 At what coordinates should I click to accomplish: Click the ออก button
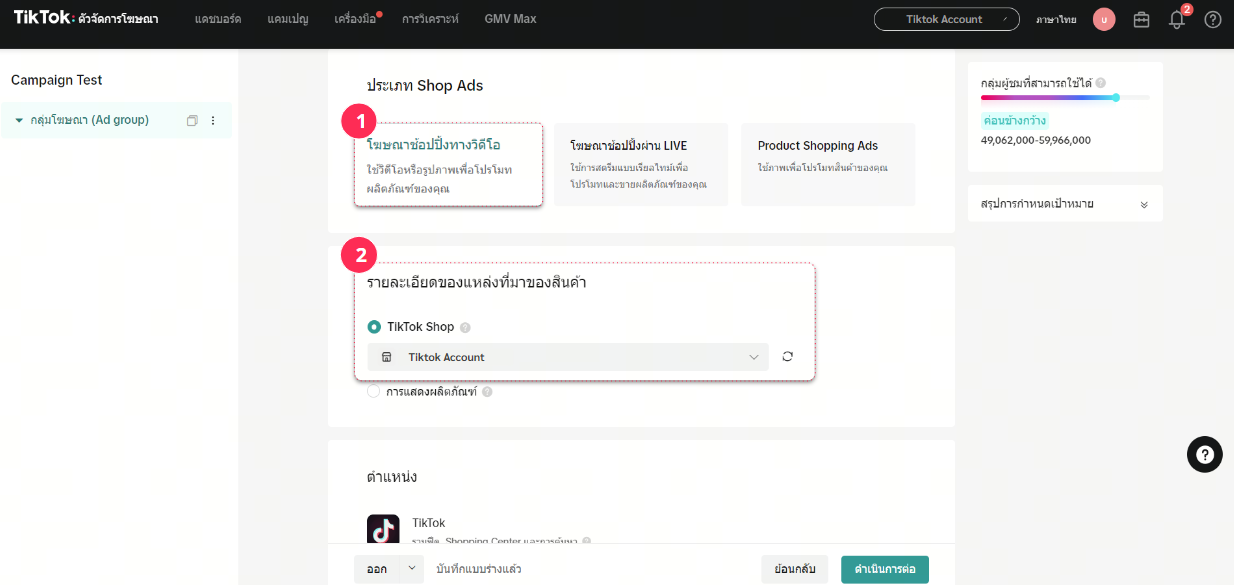coord(377,569)
